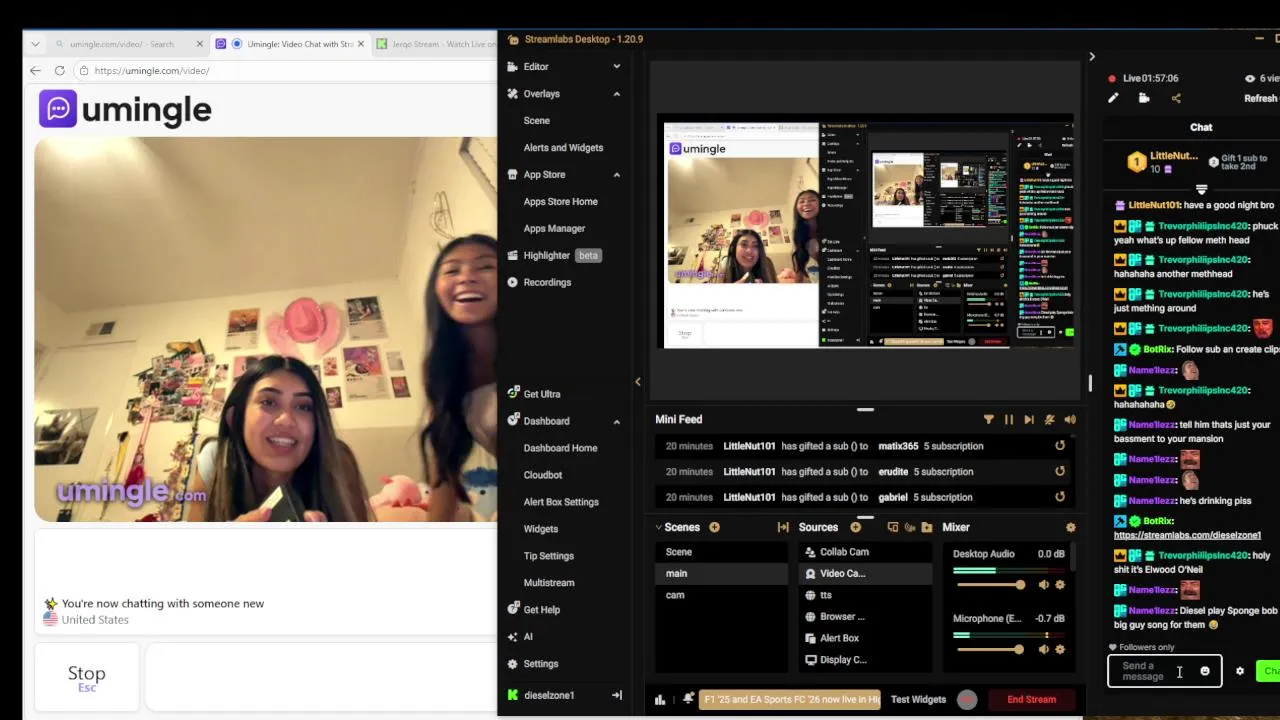Open Alert Box Settings in the sidebar

click(x=561, y=502)
